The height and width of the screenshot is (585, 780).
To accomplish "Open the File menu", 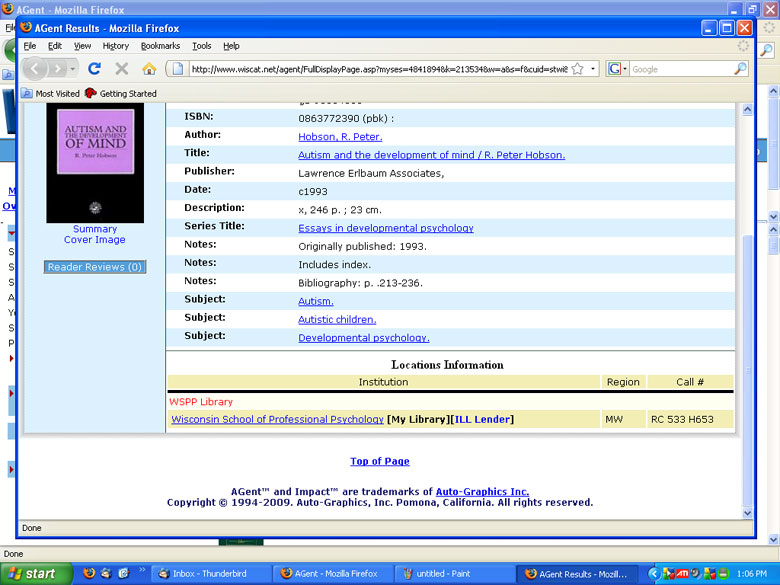I will (30, 46).
